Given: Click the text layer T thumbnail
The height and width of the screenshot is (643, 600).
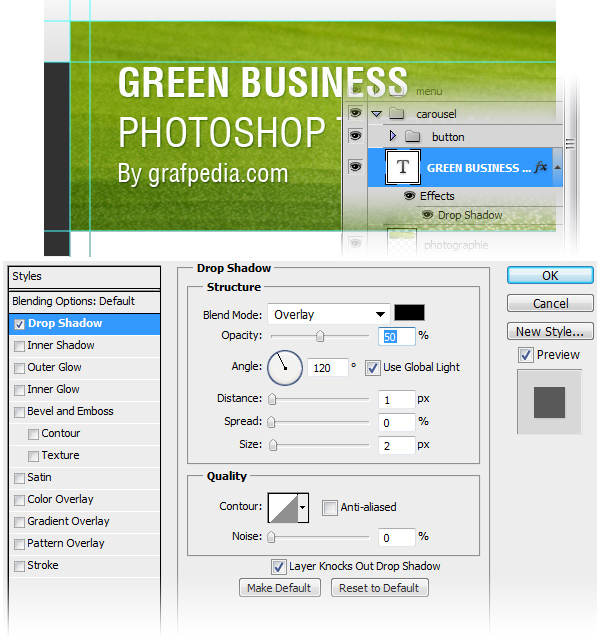Looking at the screenshot, I should coord(403,167).
